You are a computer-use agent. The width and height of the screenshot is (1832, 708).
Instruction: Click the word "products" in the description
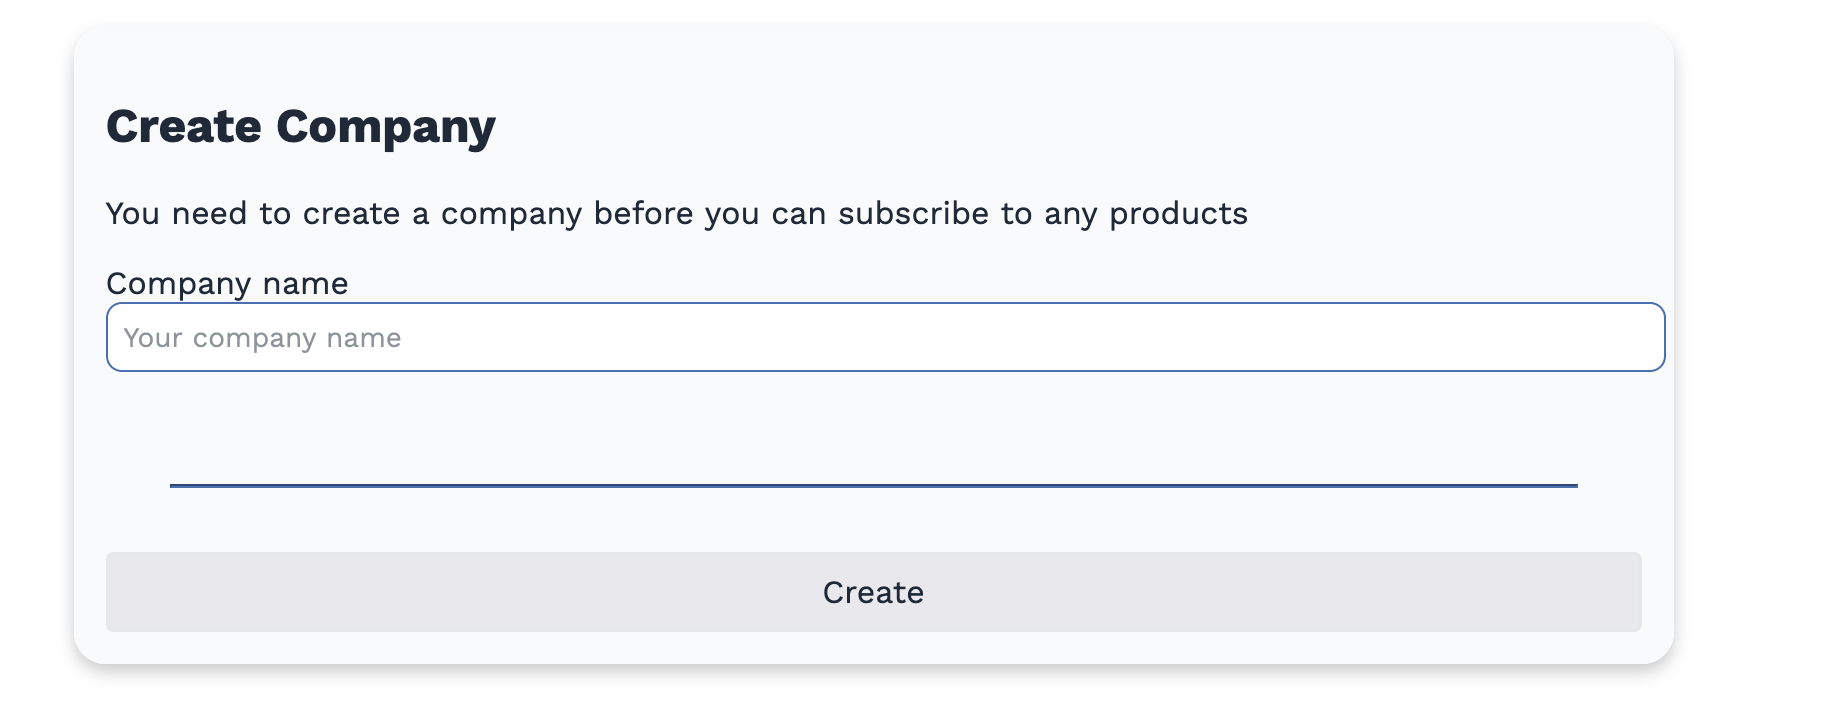[1178, 212]
